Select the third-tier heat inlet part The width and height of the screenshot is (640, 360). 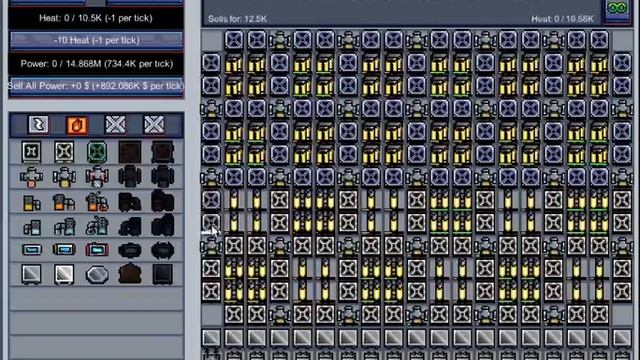[x=97, y=202]
